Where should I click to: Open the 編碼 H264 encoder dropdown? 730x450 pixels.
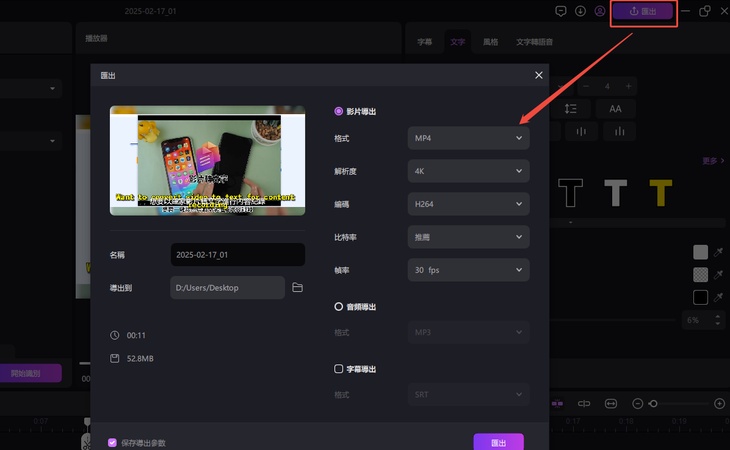468,204
